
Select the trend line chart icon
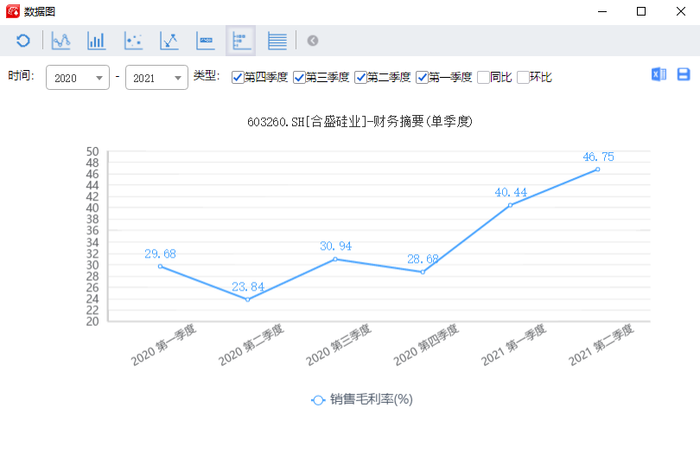(169, 41)
